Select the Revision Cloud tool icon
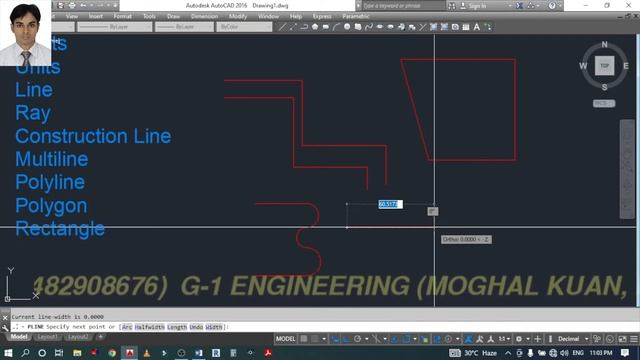640x360 pixels. tap(358, 27)
